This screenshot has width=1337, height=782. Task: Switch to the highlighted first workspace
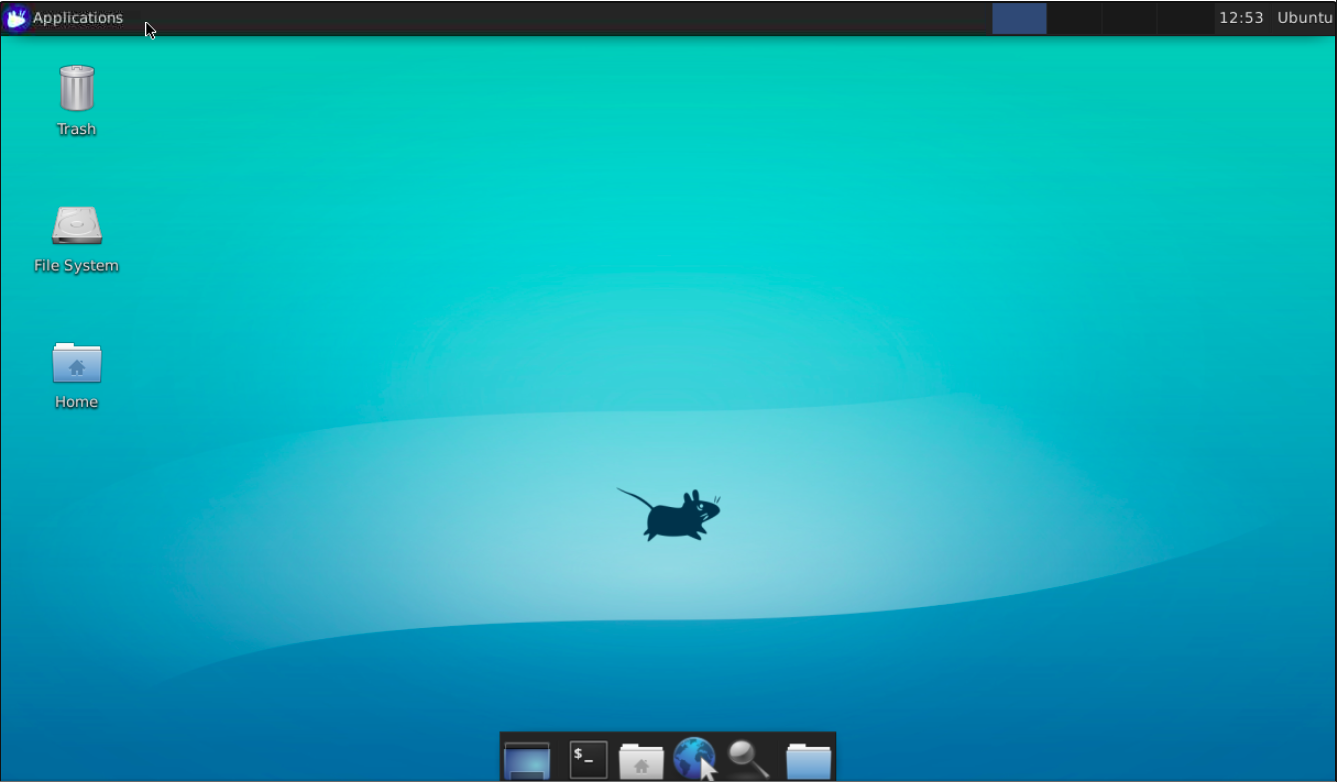click(1019, 18)
